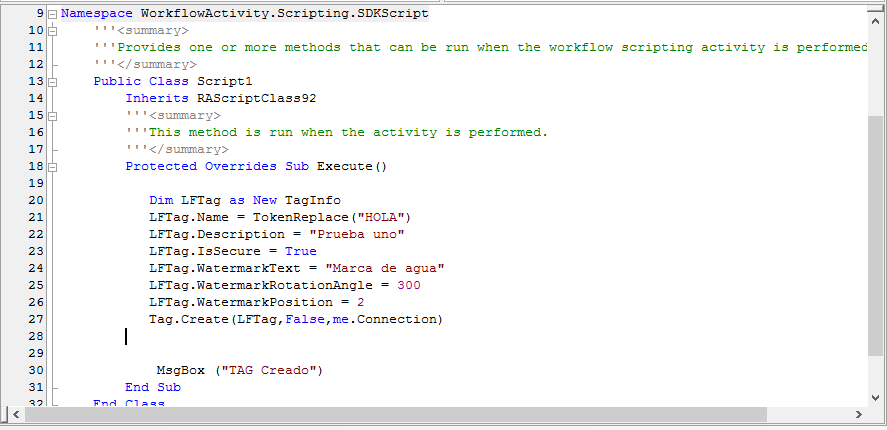This screenshot has height=430, width=887.
Task: Click the vertical scrollbar down arrow
Action: click(x=875, y=397)
